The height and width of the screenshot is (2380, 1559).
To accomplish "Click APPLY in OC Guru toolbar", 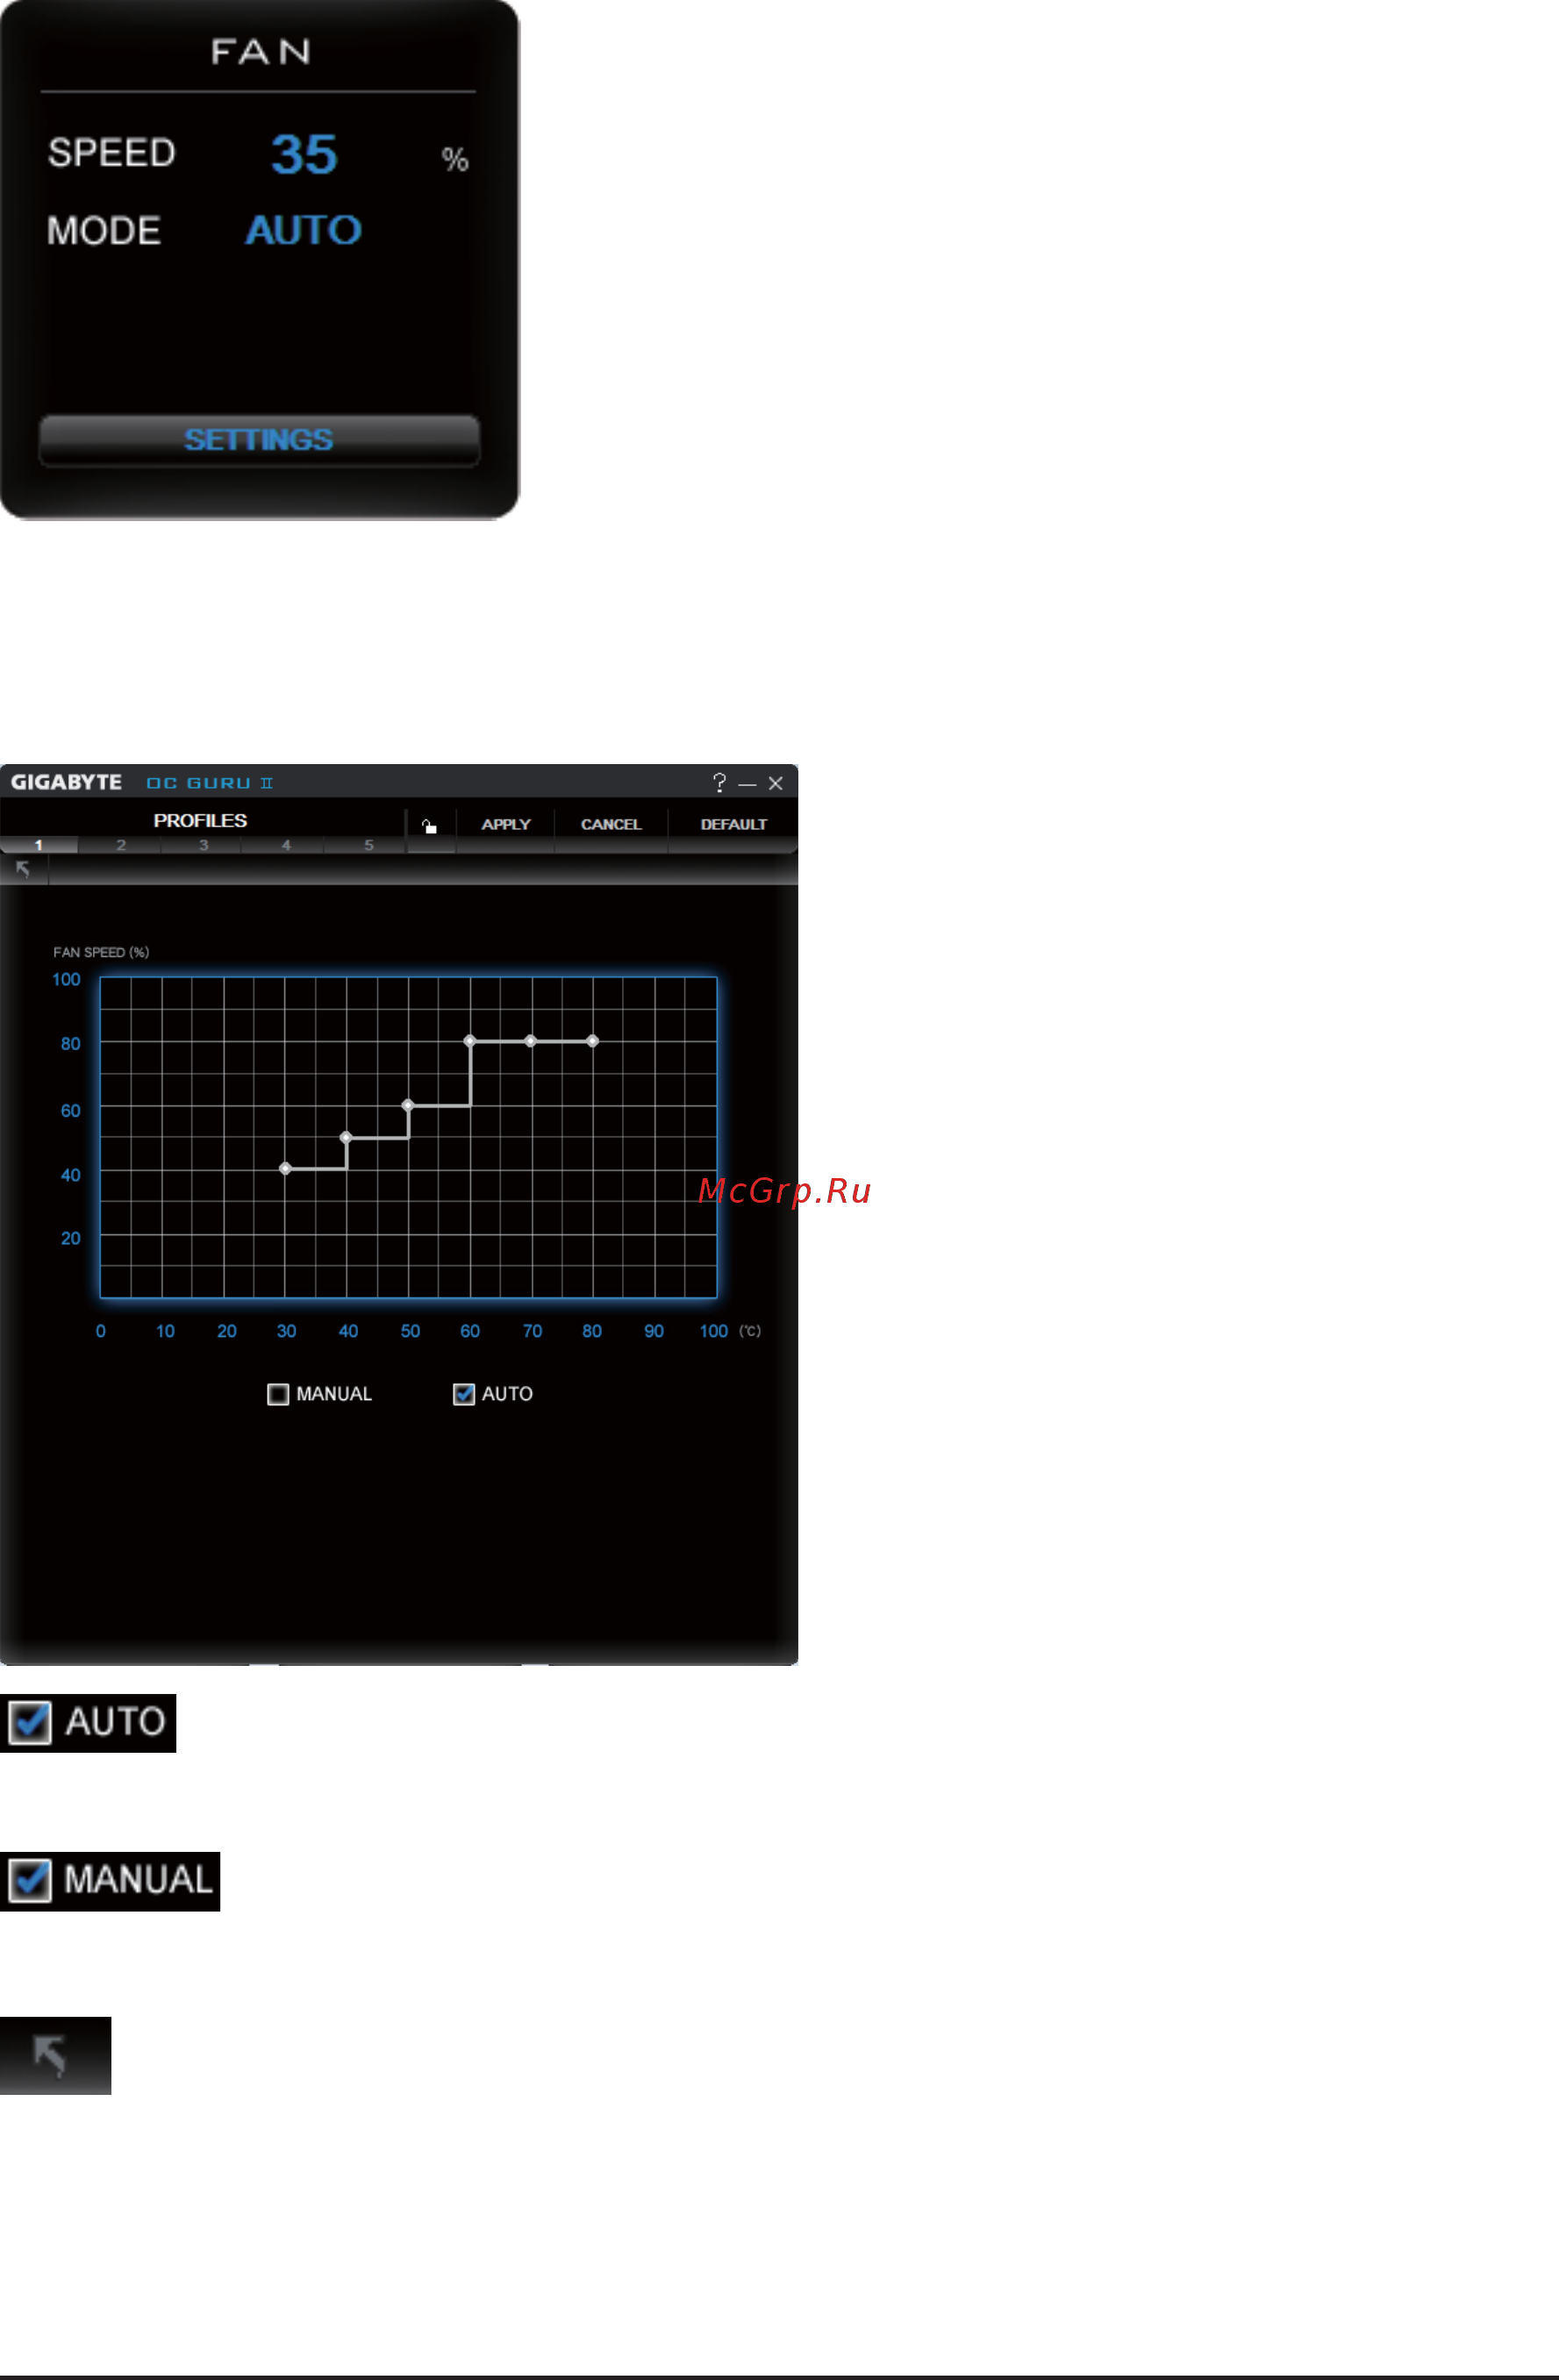I will pyautogui.click(x=506, y=824).
